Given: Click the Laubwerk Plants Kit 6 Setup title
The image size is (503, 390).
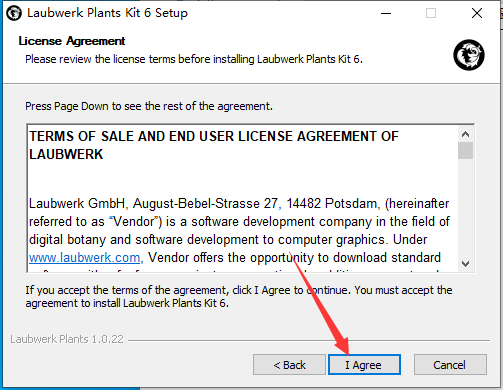Looking at the screenshot, I should point(107,13).
